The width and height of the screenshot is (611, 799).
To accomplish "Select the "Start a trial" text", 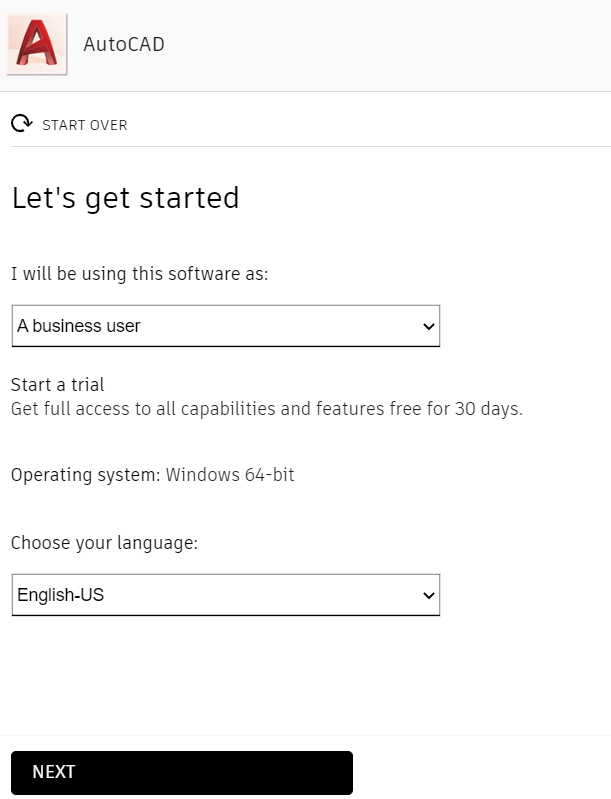I will click(x=57, y=385).
